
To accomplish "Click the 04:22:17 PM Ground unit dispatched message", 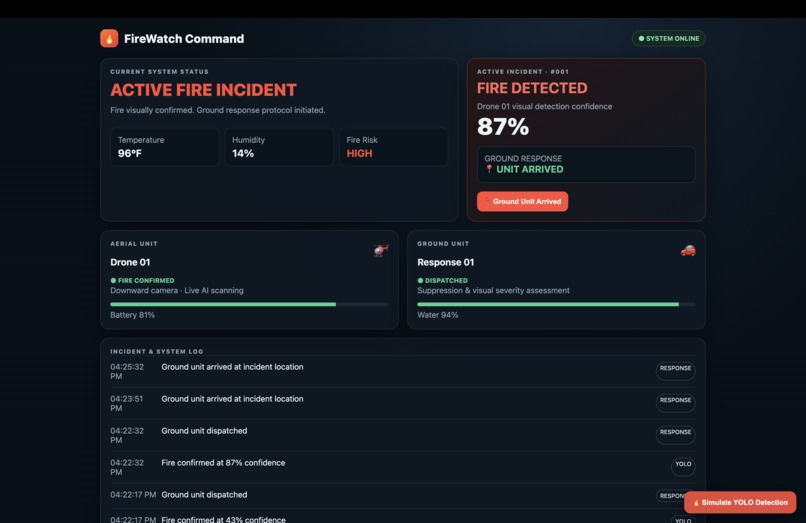I will point(204,495).
